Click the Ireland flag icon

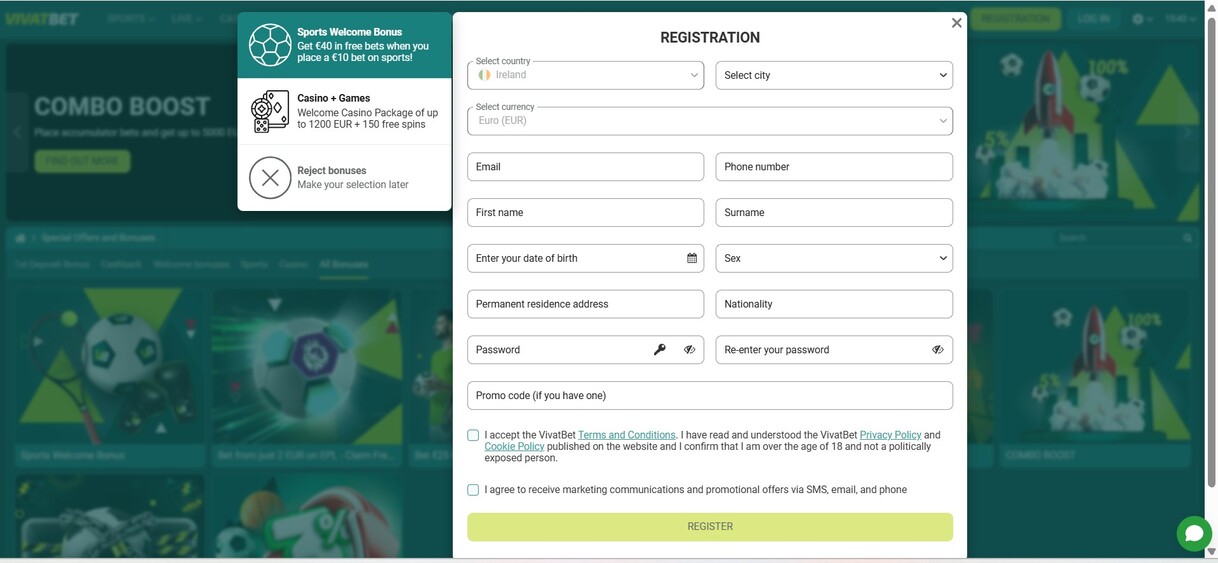484,75
